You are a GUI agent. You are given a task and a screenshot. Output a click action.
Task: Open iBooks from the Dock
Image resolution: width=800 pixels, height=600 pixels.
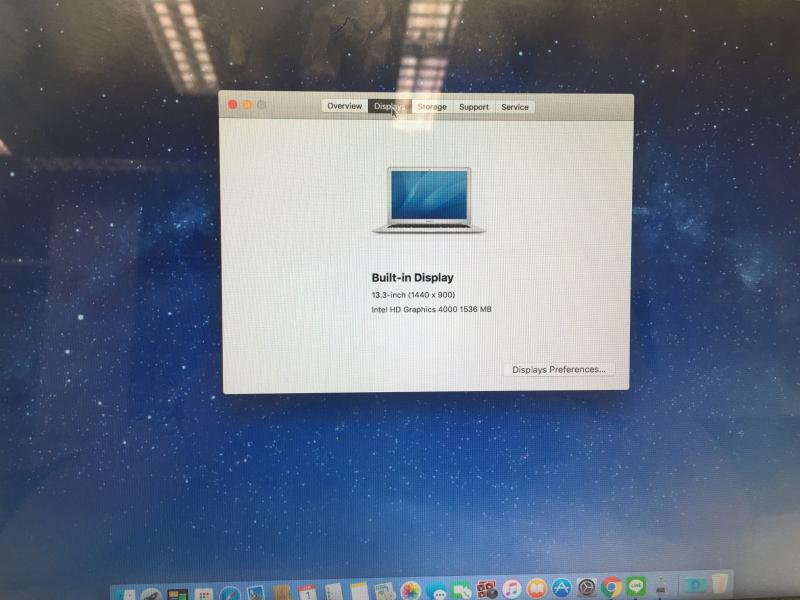537,589
